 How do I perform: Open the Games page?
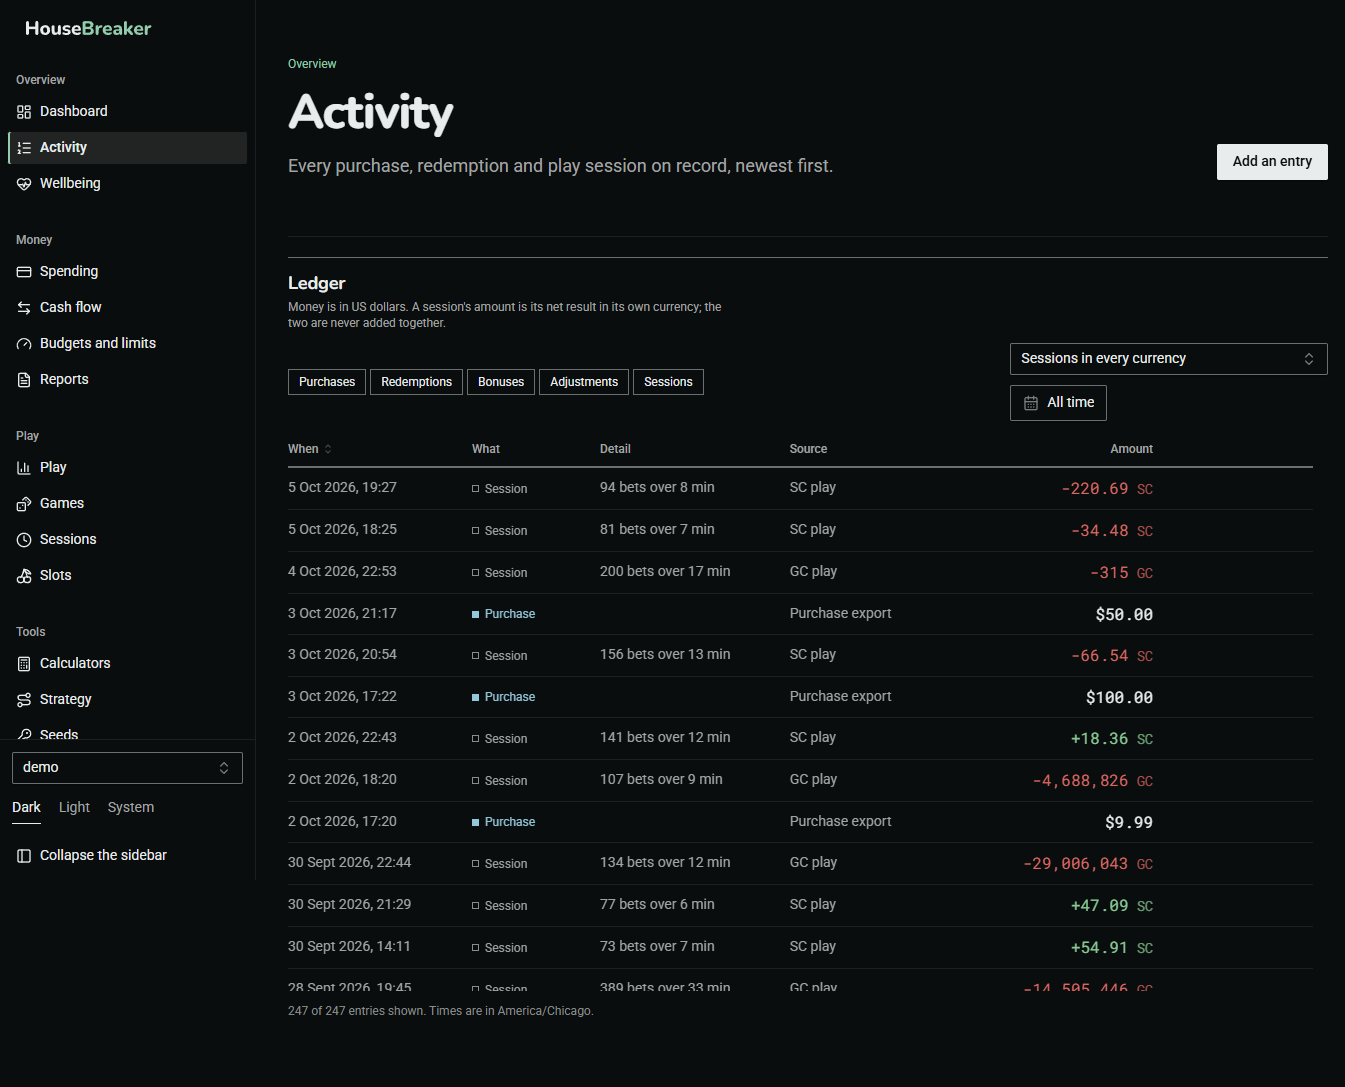[127, 504]
